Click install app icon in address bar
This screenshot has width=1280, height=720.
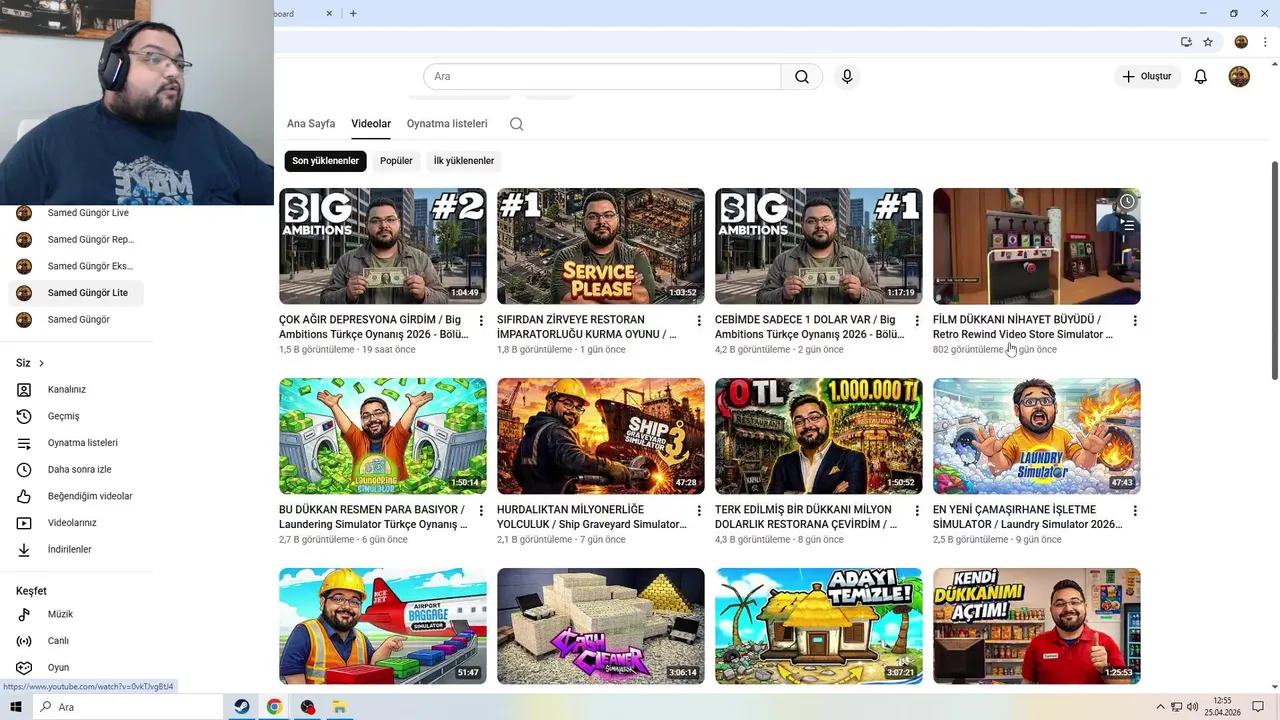tap(1186, 42)
